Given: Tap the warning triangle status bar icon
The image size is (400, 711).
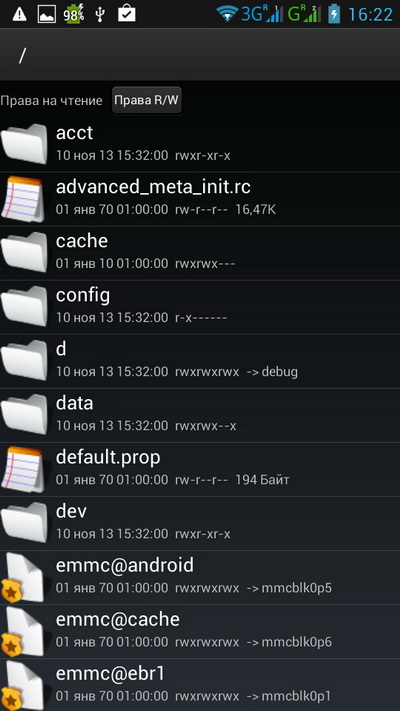Looking at the screenshot, I should click(20, 15).
